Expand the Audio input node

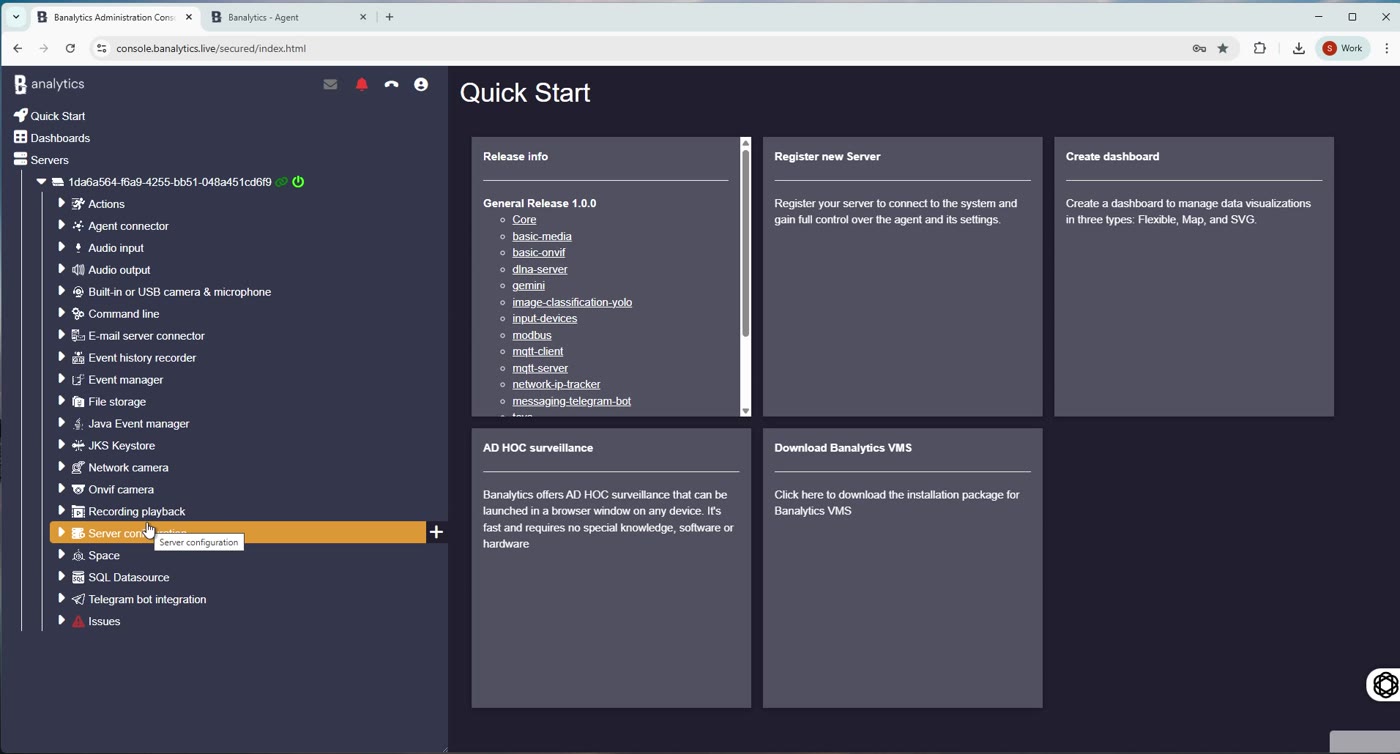point(61,247)
